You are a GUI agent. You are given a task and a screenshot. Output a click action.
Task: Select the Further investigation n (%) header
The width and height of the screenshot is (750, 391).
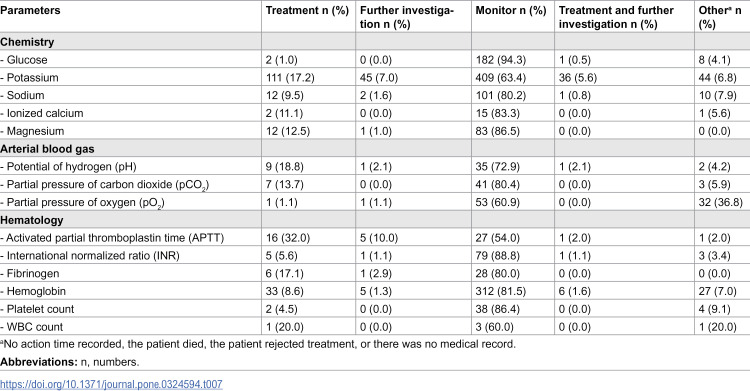(407, 17)
